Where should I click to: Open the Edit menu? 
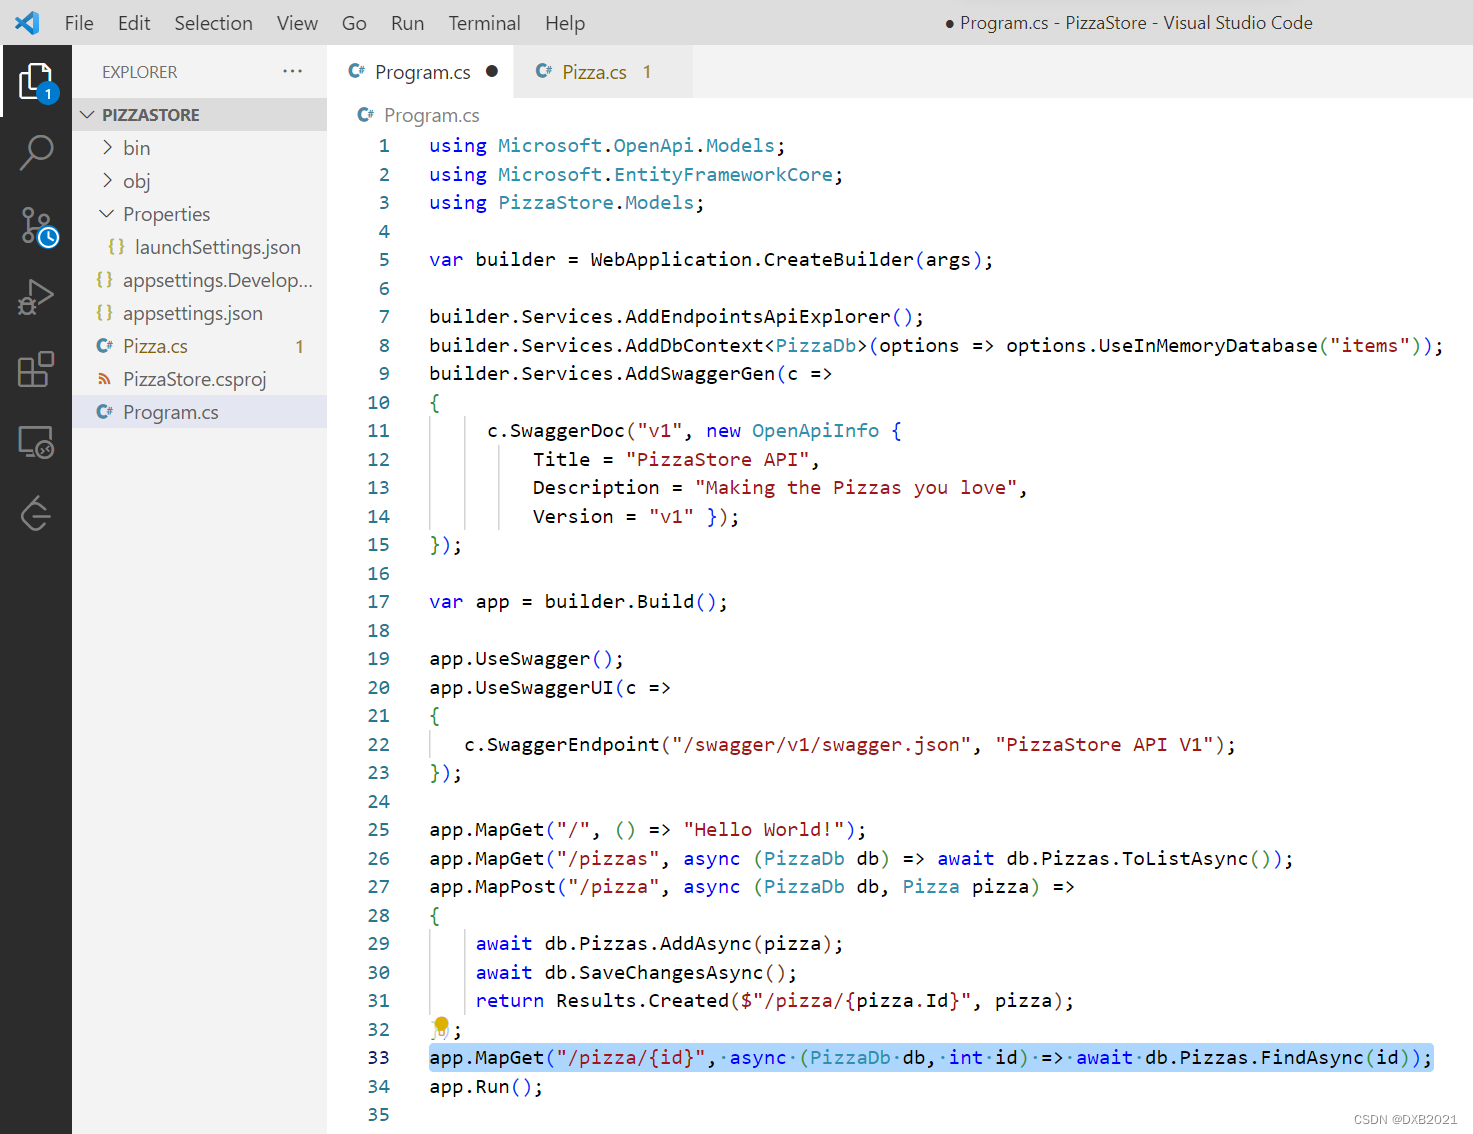pos(134,23)
